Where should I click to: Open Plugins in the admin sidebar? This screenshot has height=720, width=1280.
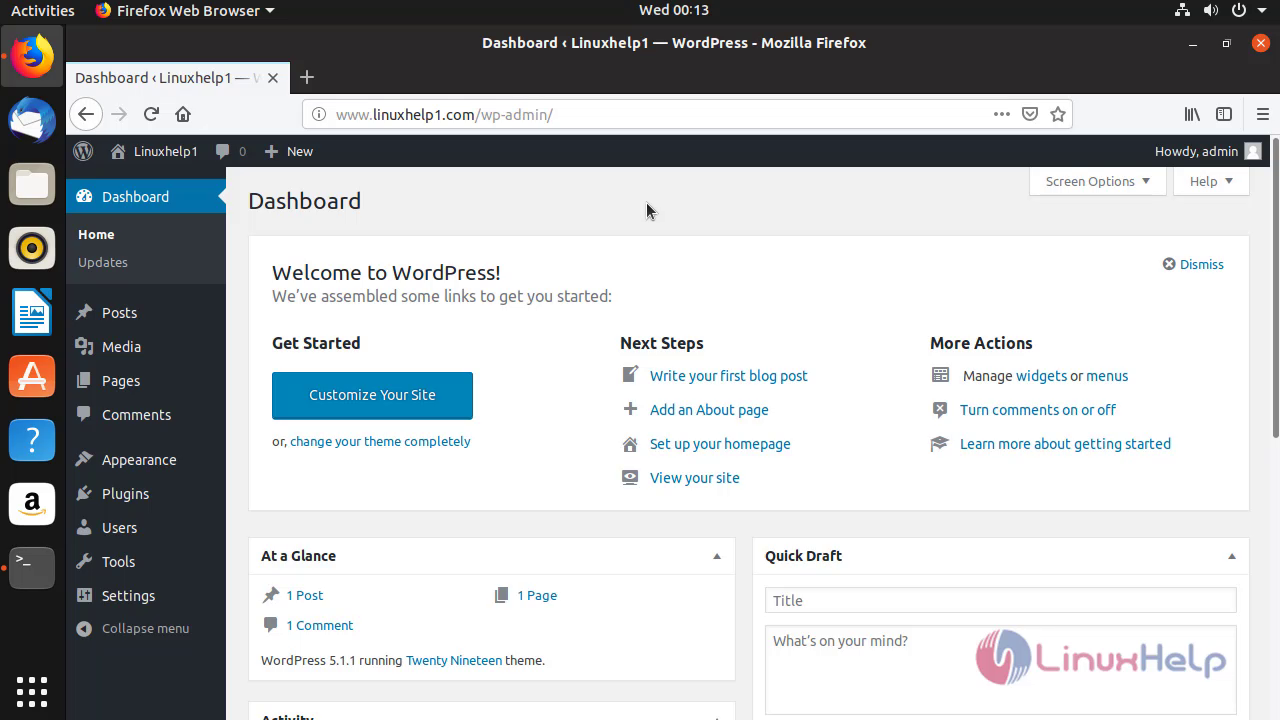(146, 494)
